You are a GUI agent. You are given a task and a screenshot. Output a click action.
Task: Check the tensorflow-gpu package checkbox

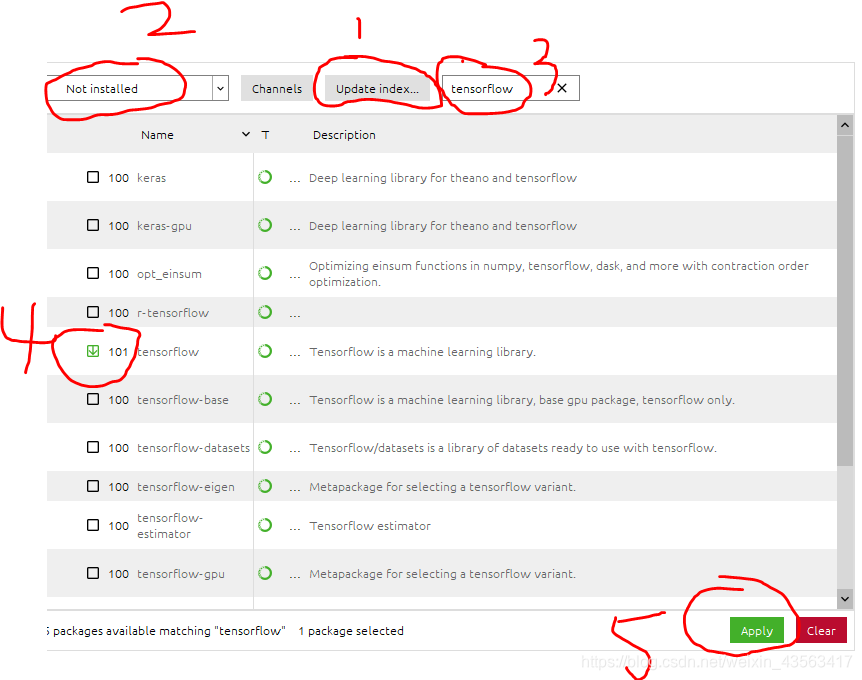(x=93, y=573)
